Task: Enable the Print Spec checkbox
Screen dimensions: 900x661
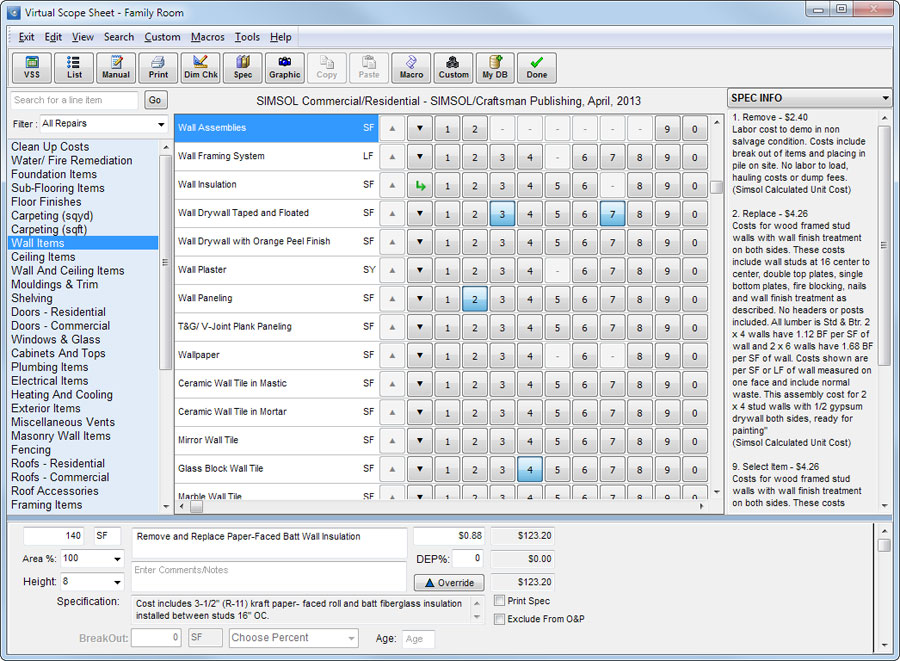Action: tap(500, 601)
